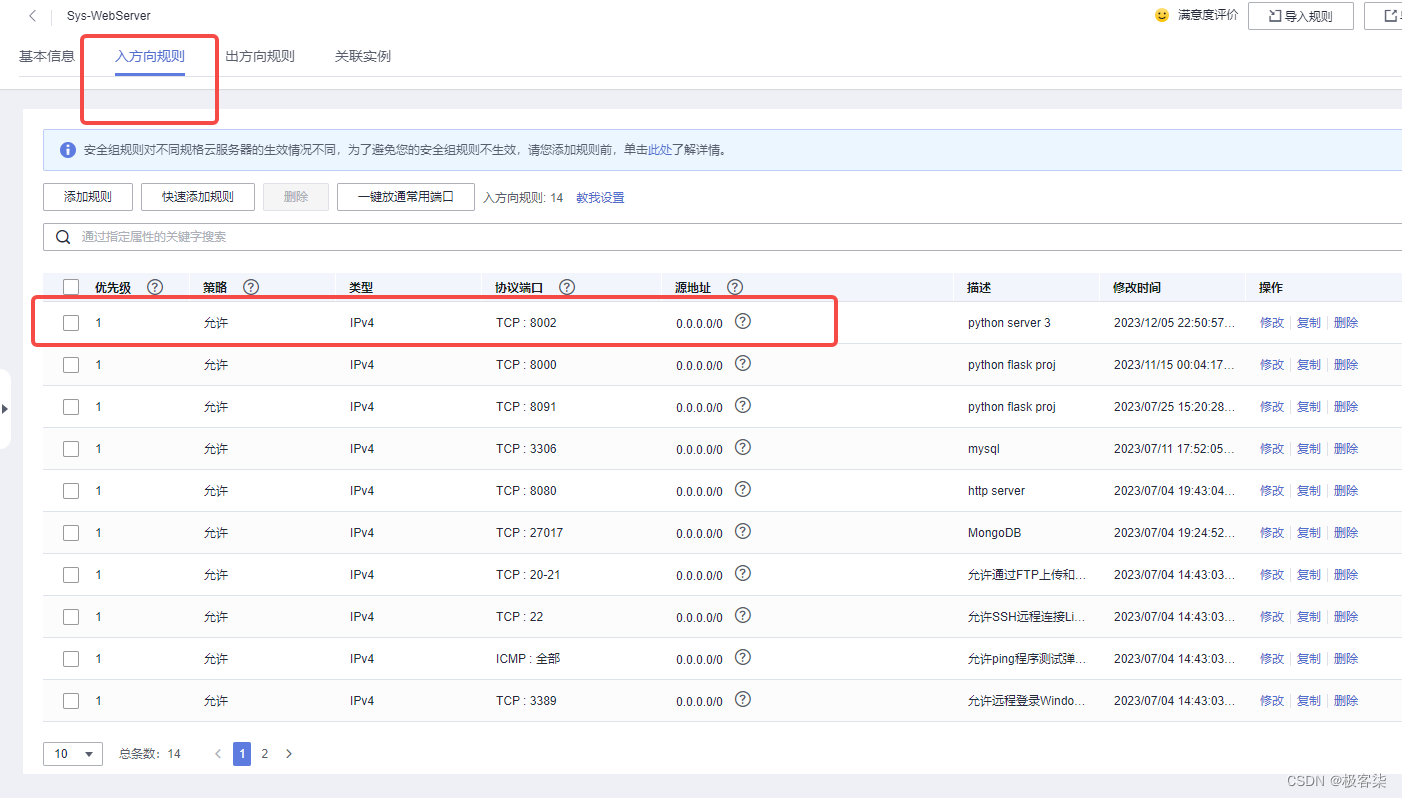
Task: Click source help icon in TCP : 8080 row
Action: (x=742, y=489)
